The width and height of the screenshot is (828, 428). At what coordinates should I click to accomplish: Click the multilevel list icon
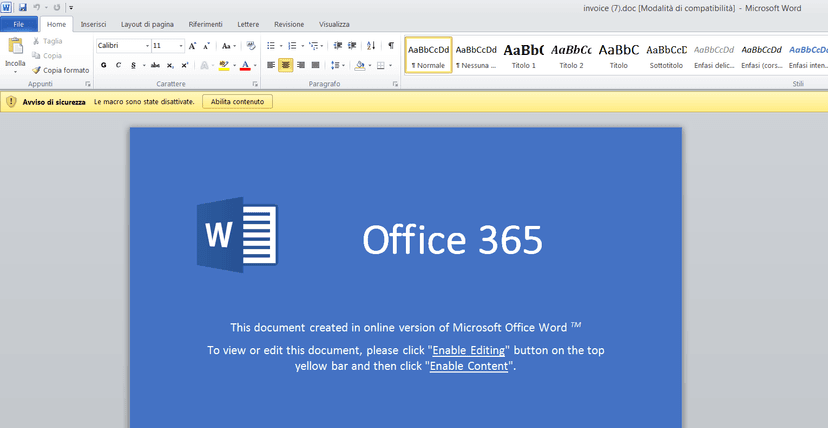[314, 46]
